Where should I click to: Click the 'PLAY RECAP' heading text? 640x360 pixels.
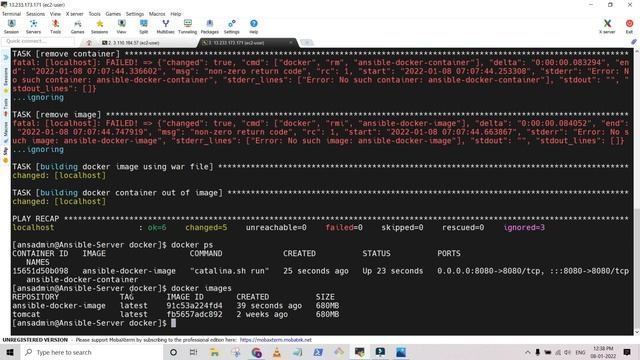point(36,219)
